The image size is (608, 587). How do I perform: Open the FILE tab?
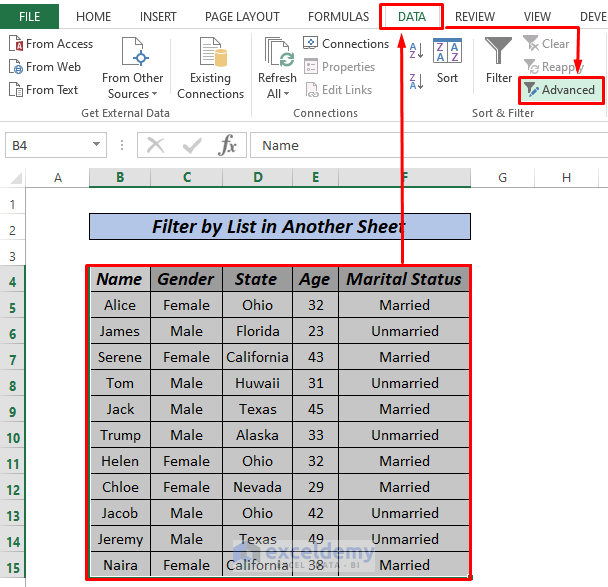pos(29,17)
